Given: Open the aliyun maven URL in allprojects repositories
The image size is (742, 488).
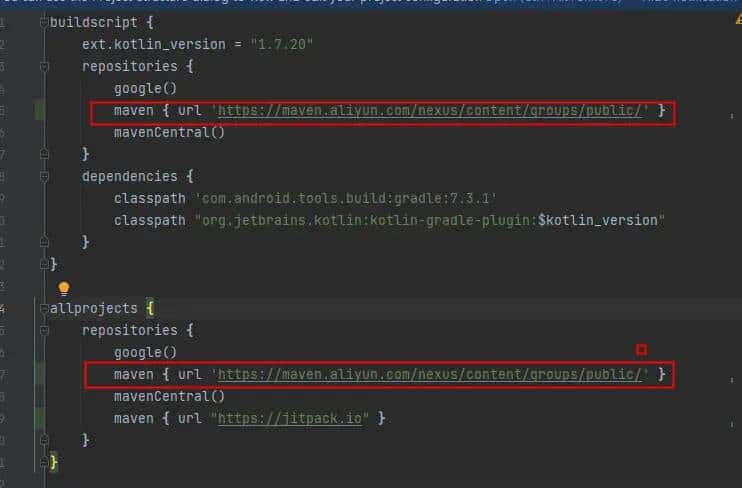Looking at the screenshot, I should [x=430, y=374].
